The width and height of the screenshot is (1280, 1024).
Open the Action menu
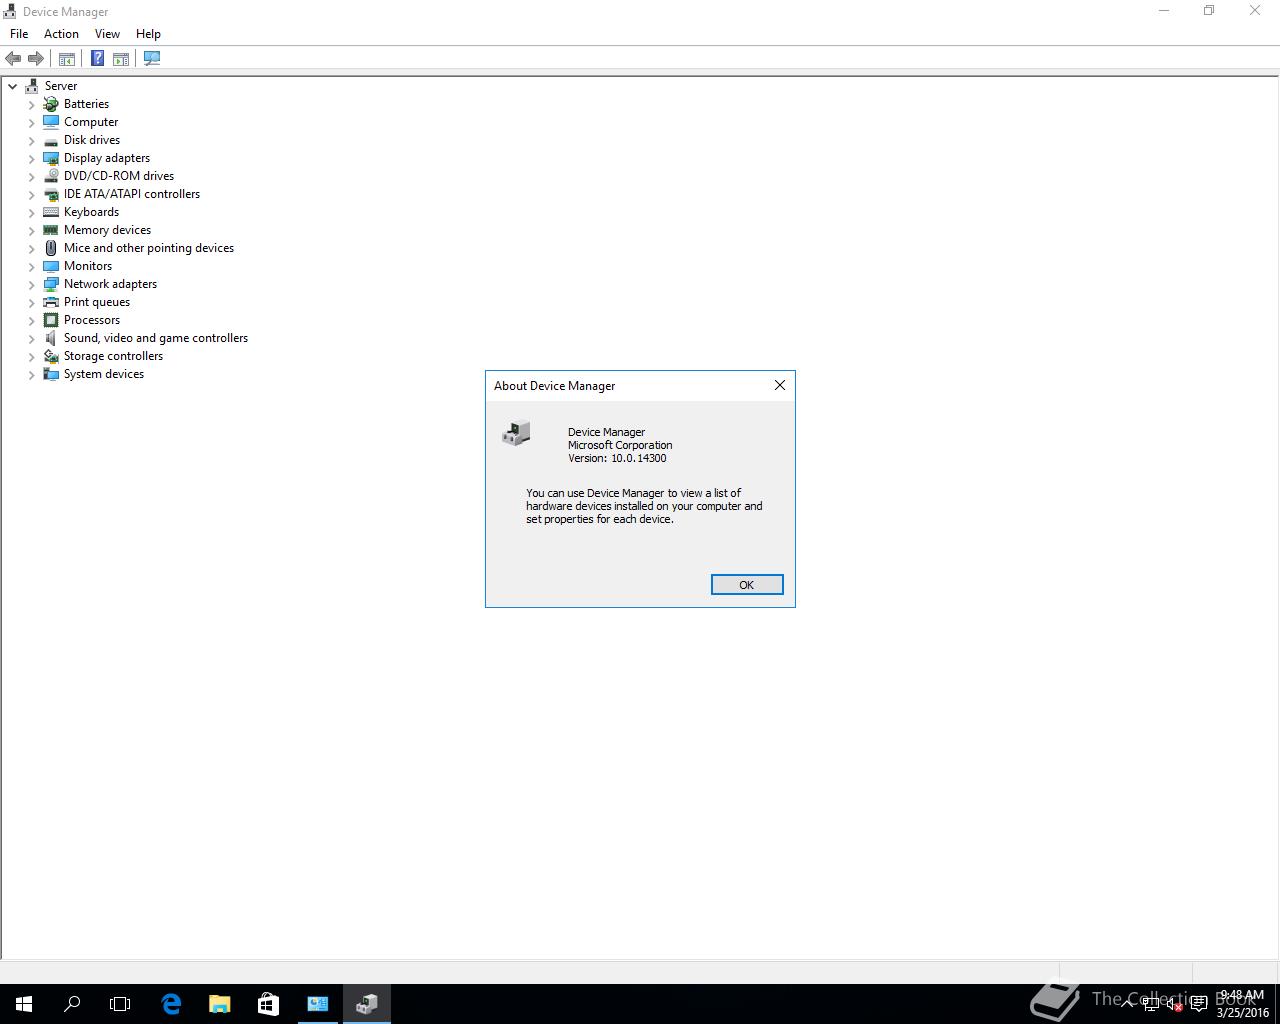(61, 34)
